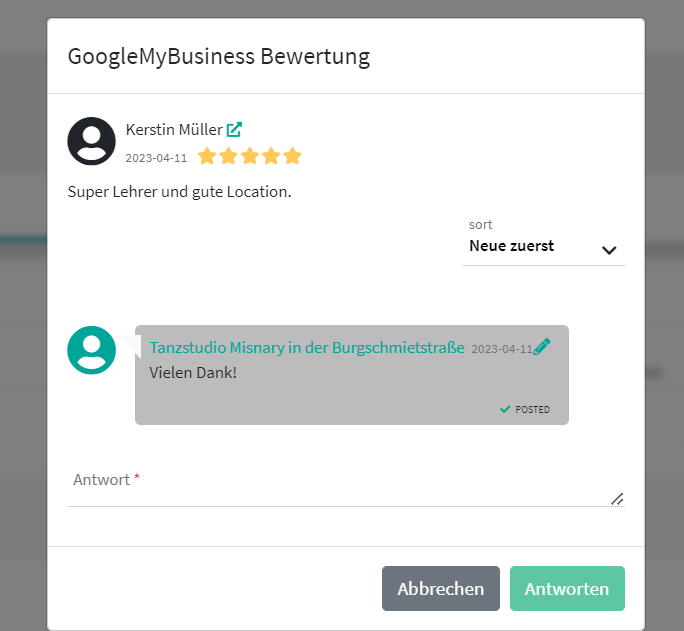Submit reply with the Antworten button
This screenshot has width=684, height=631.
tap(567, 589)
